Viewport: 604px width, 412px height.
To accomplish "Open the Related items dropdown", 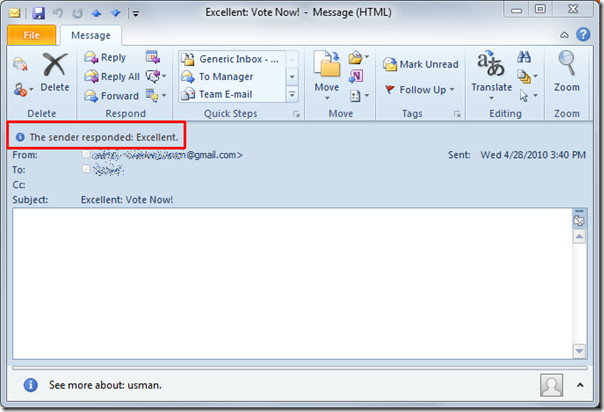I will [x=527, y=76].
